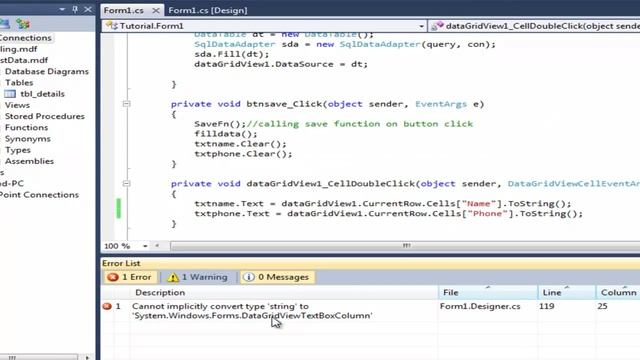Sort errors by Line column
This screenshot has height=360, width=640.
(x=567, y=293)
